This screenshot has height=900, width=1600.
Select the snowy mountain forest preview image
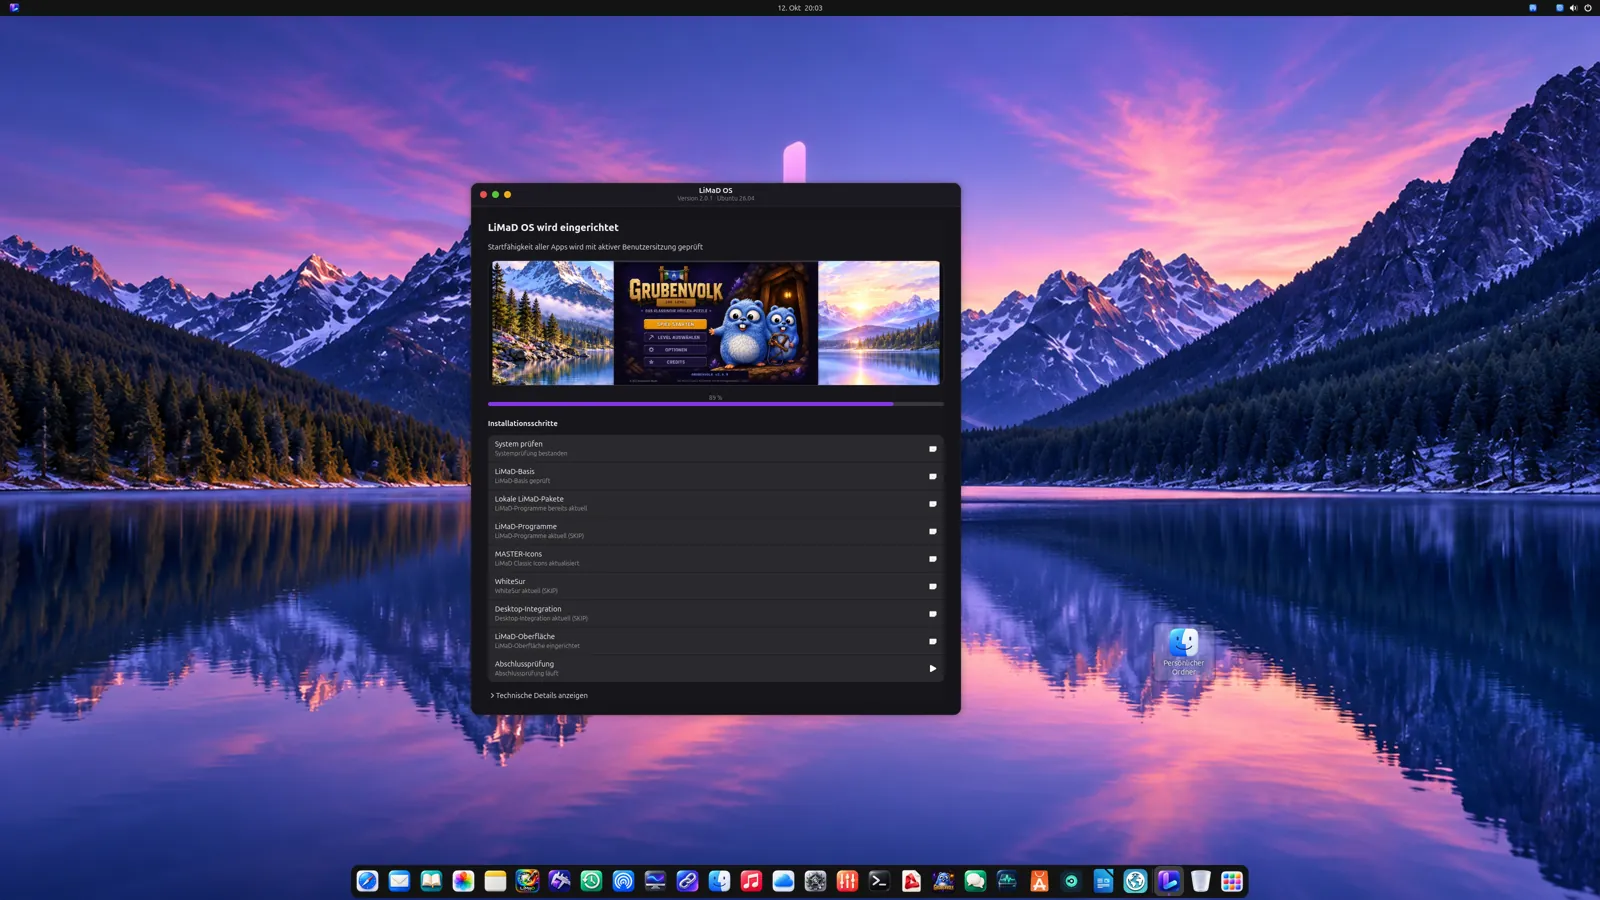coord(553,323)
